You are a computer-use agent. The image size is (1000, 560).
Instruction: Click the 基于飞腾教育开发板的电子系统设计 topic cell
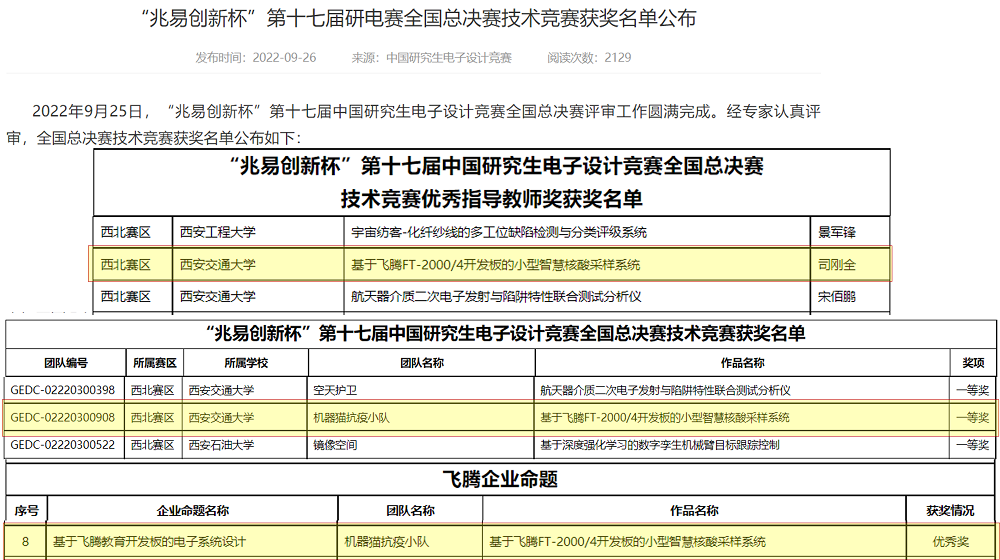coord(150,541)
